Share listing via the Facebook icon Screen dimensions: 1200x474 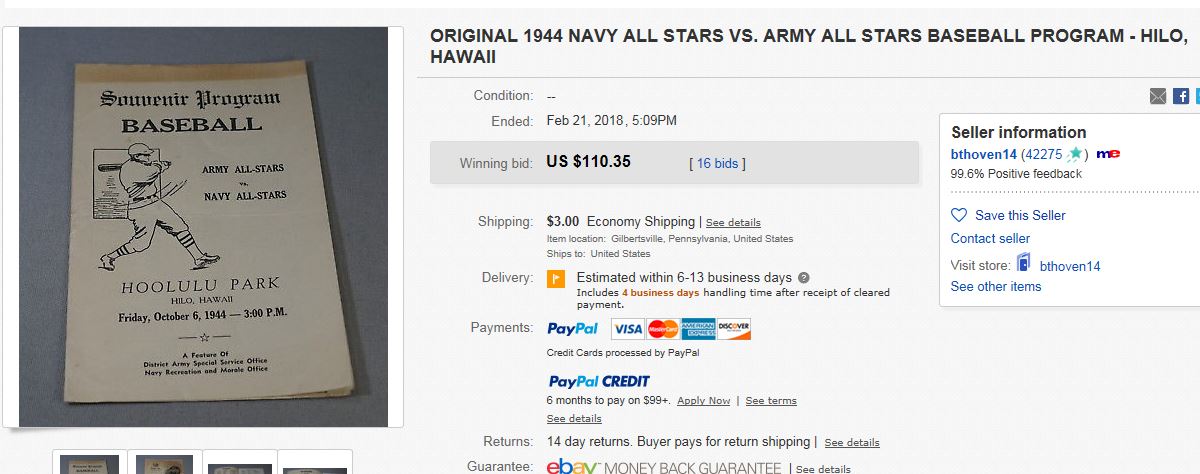tap(1181, 96)
